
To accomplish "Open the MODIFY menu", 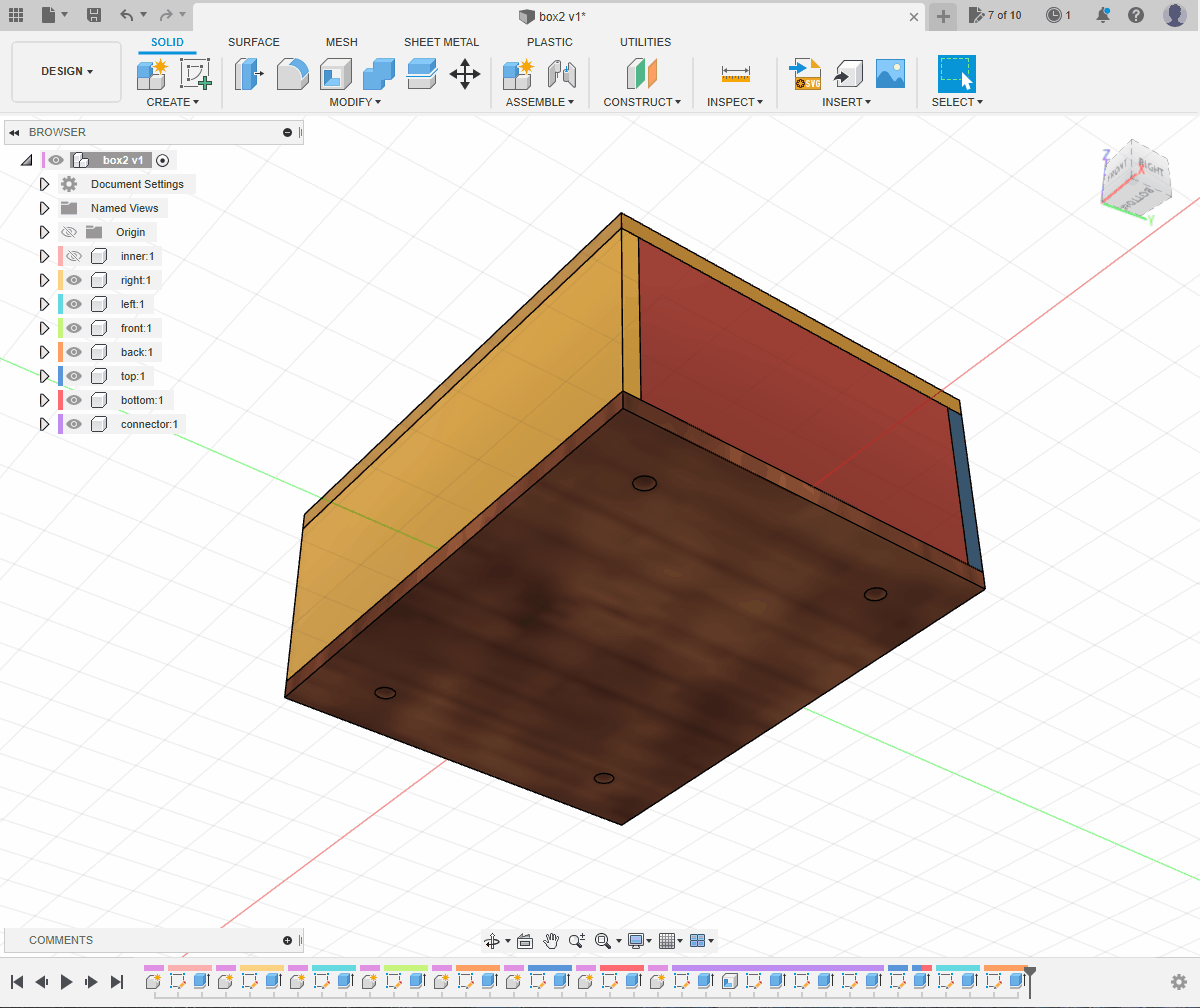I will click(355, 102).
